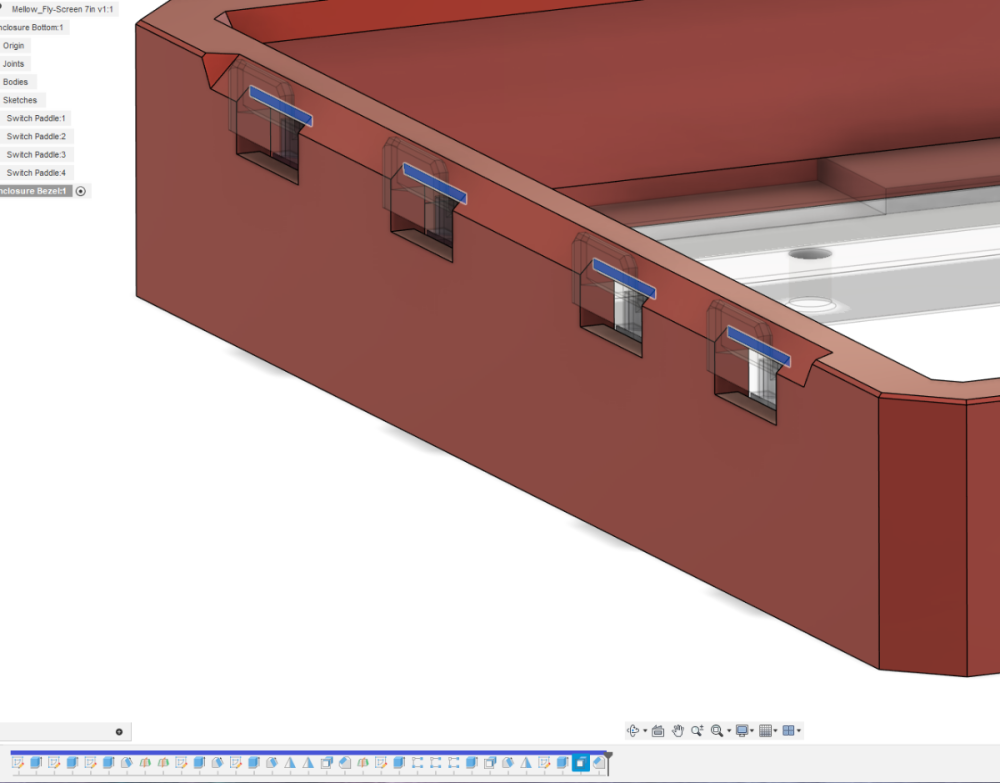Open Display Settings monitor icon

coord(742,731)
